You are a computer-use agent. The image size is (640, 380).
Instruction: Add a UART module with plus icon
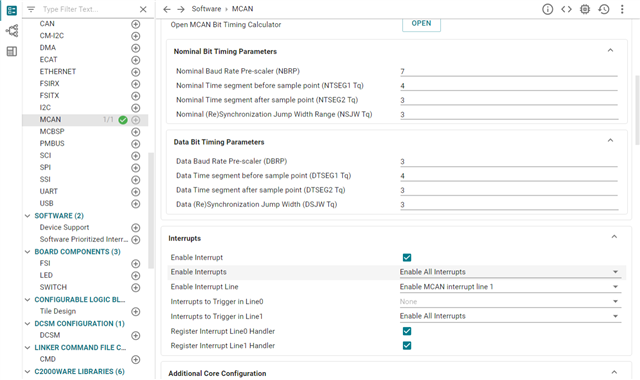click(x=136, y=191)
